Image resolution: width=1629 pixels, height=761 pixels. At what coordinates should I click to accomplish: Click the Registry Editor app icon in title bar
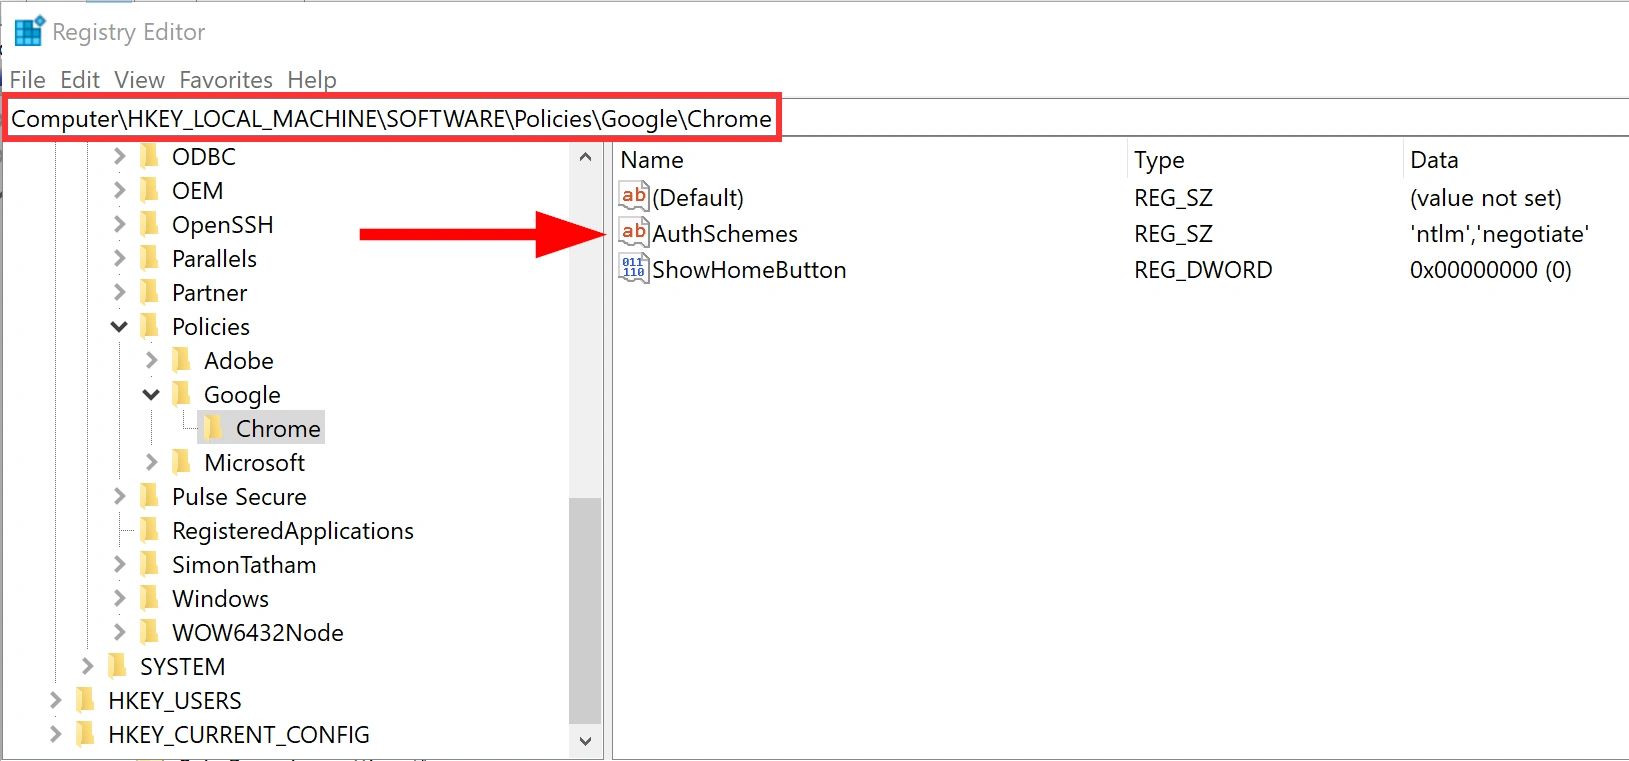[29, 31]
